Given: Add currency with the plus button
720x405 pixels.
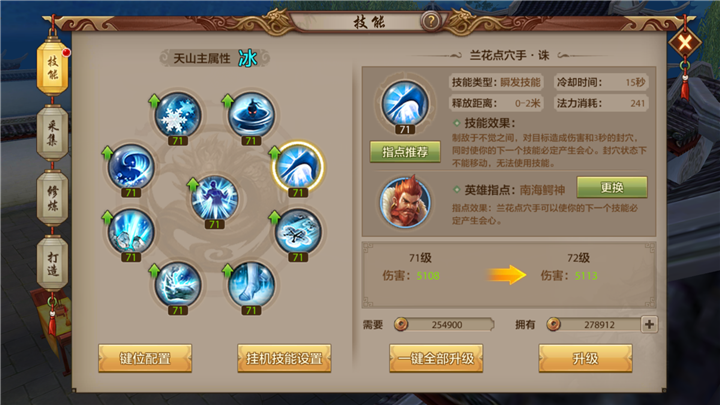Looking at the screenshot, I should point(649,325).
